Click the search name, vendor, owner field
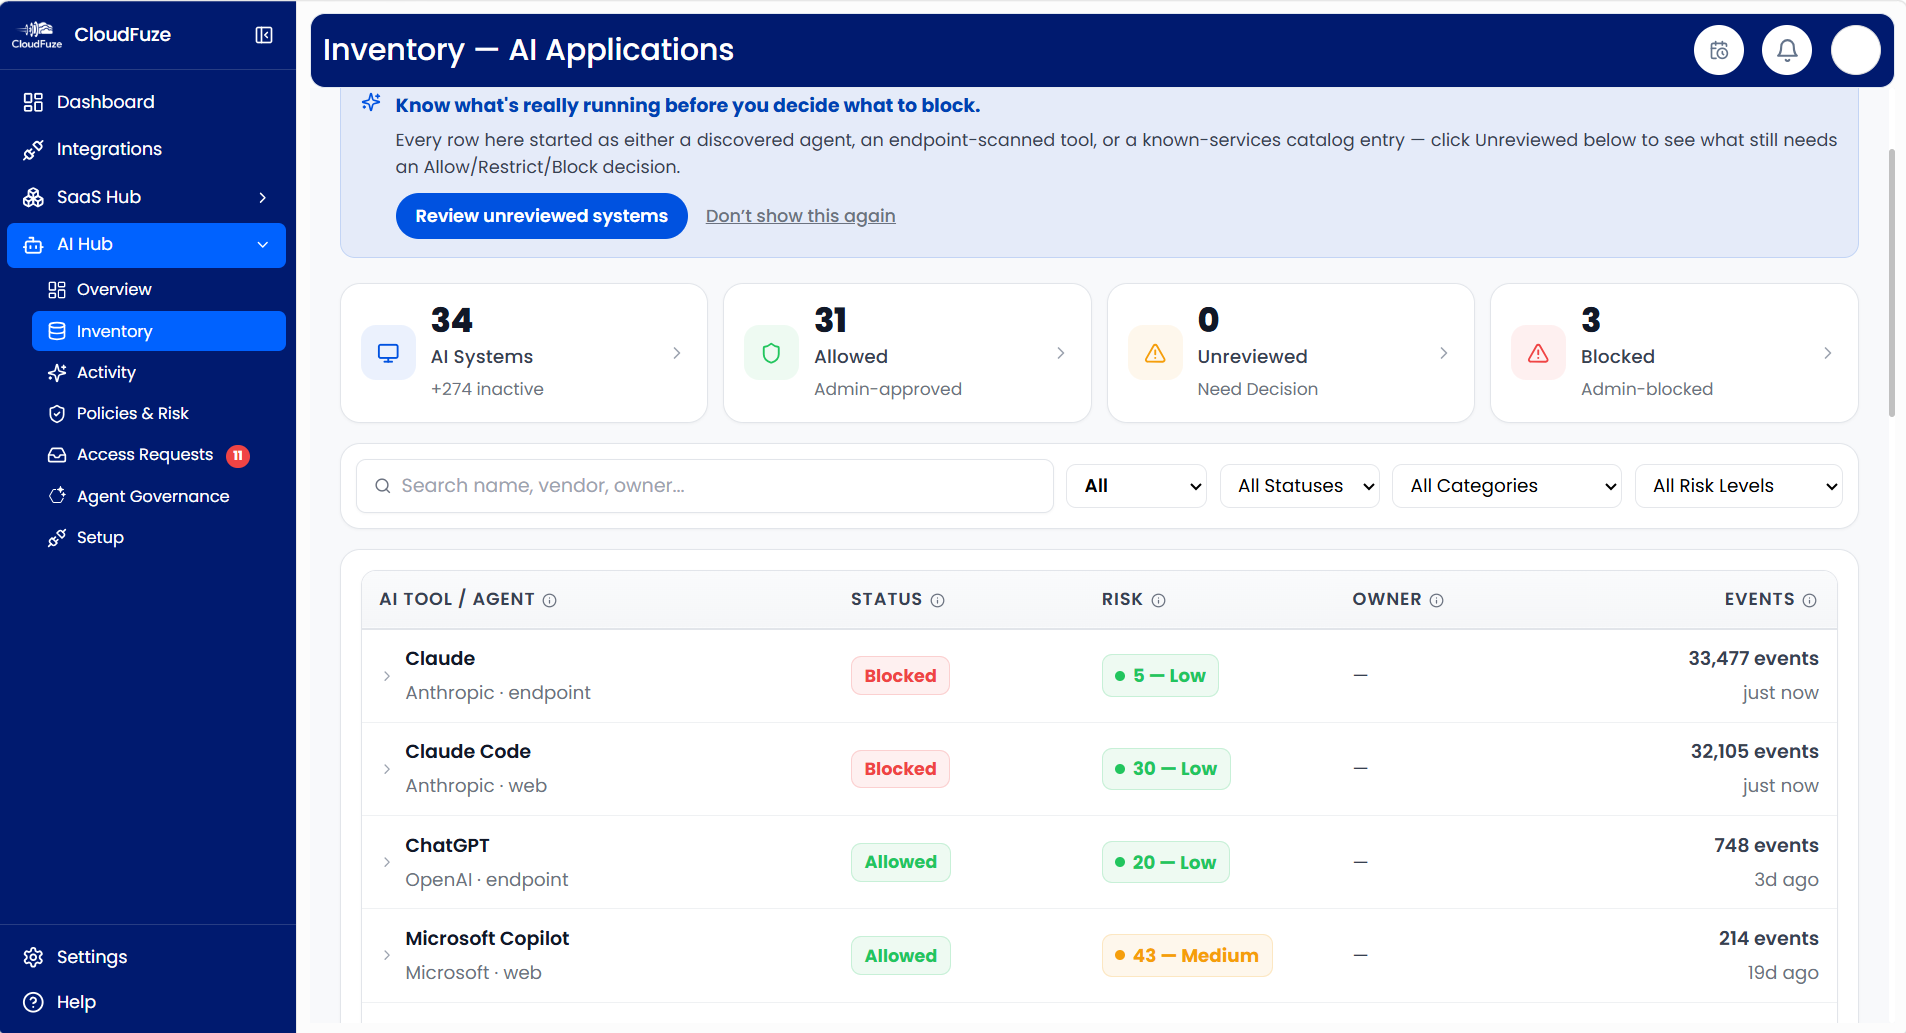This screenshot has width=1906, height=1033. [705, 486]
